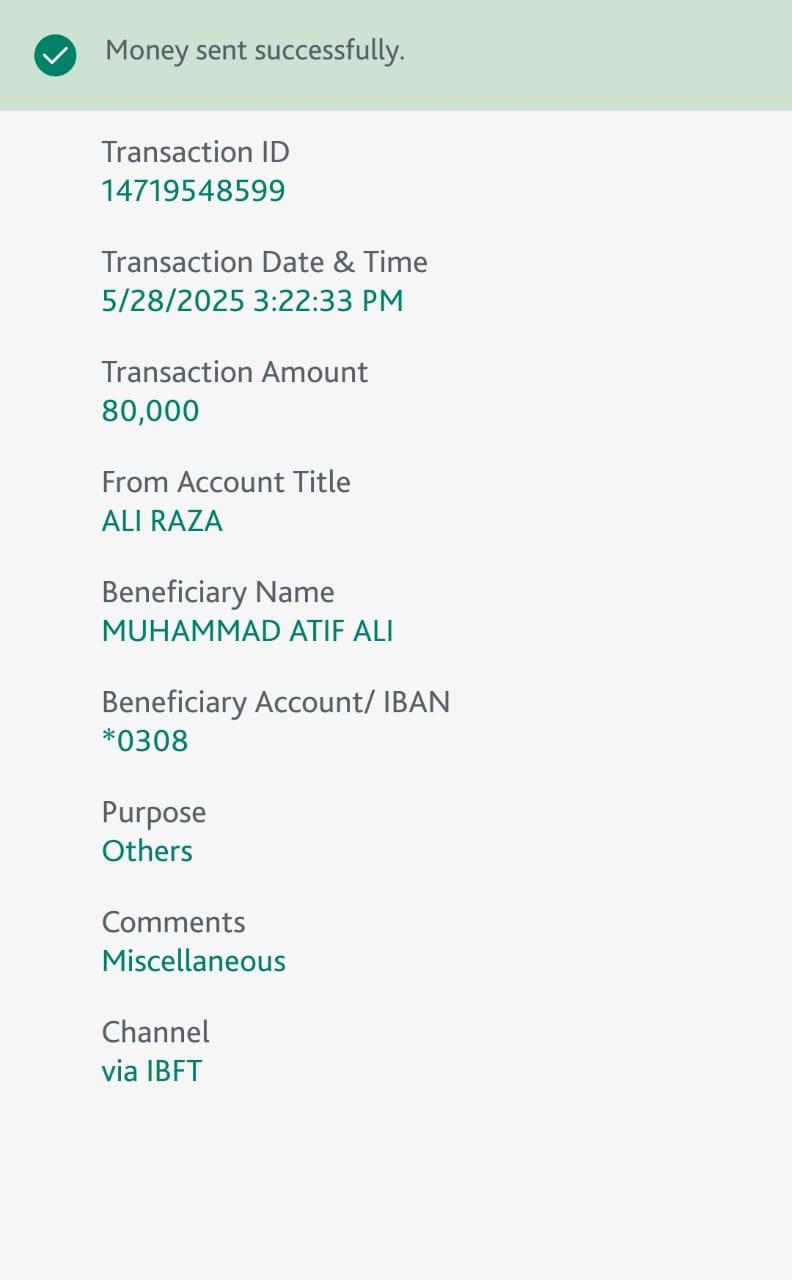
Task: Select the 5/28/2025 3:22:33 PM timestamp
Action: tap(252, 301)
